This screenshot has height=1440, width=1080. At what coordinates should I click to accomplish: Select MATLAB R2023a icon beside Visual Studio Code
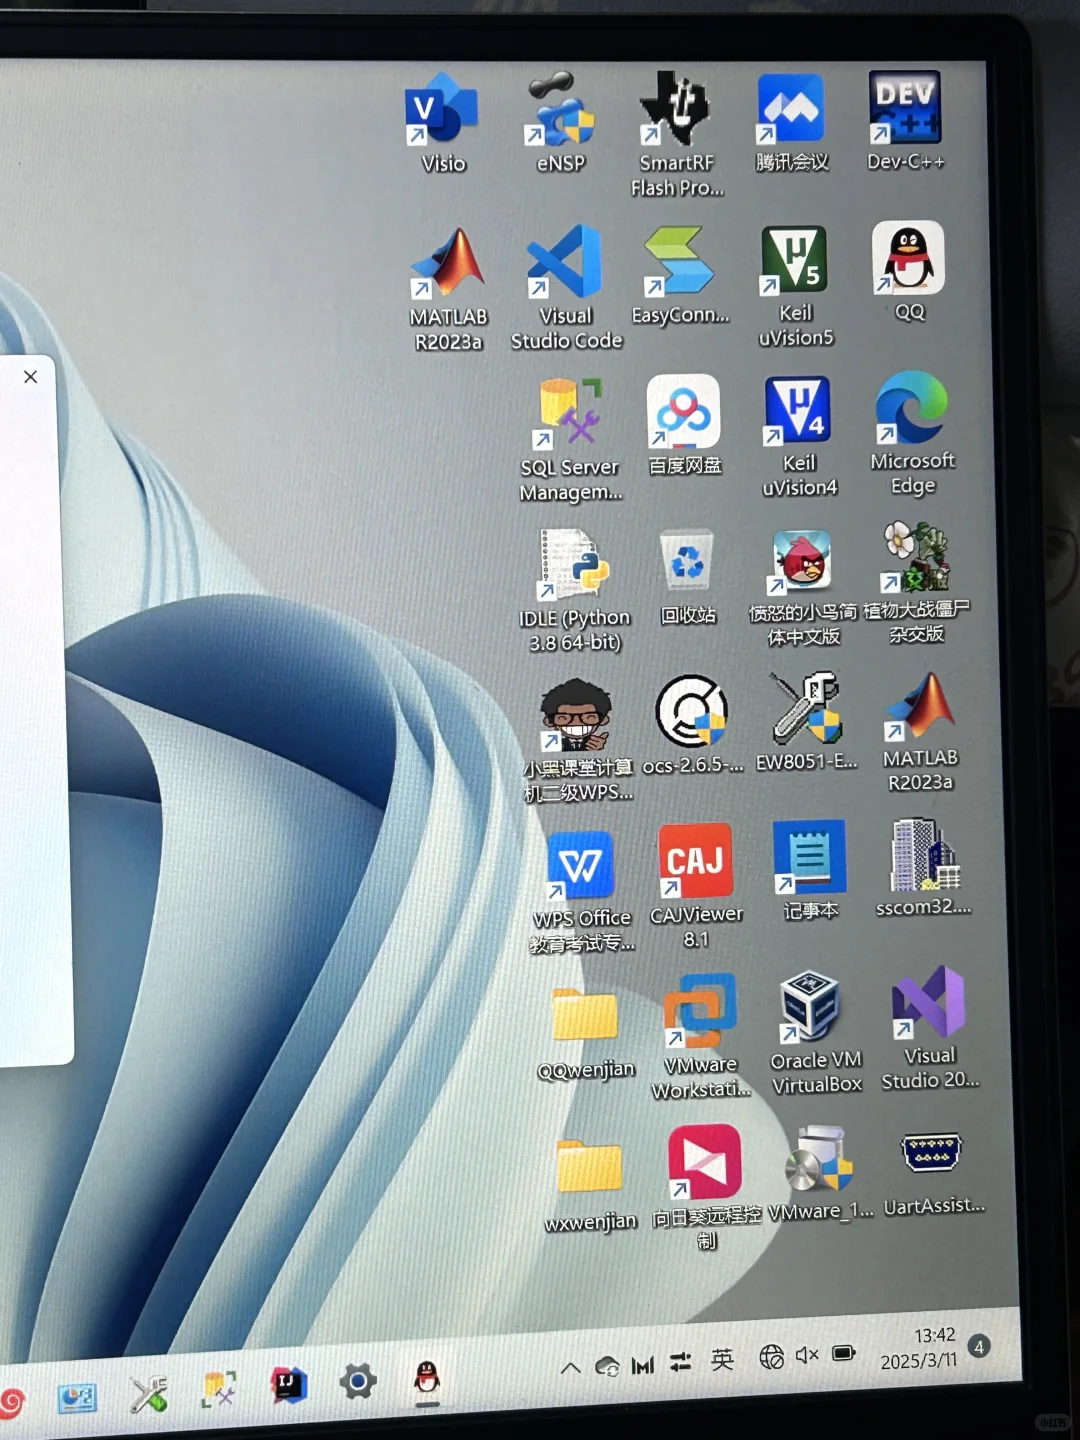pyautogui.click(x=449, y=290)
